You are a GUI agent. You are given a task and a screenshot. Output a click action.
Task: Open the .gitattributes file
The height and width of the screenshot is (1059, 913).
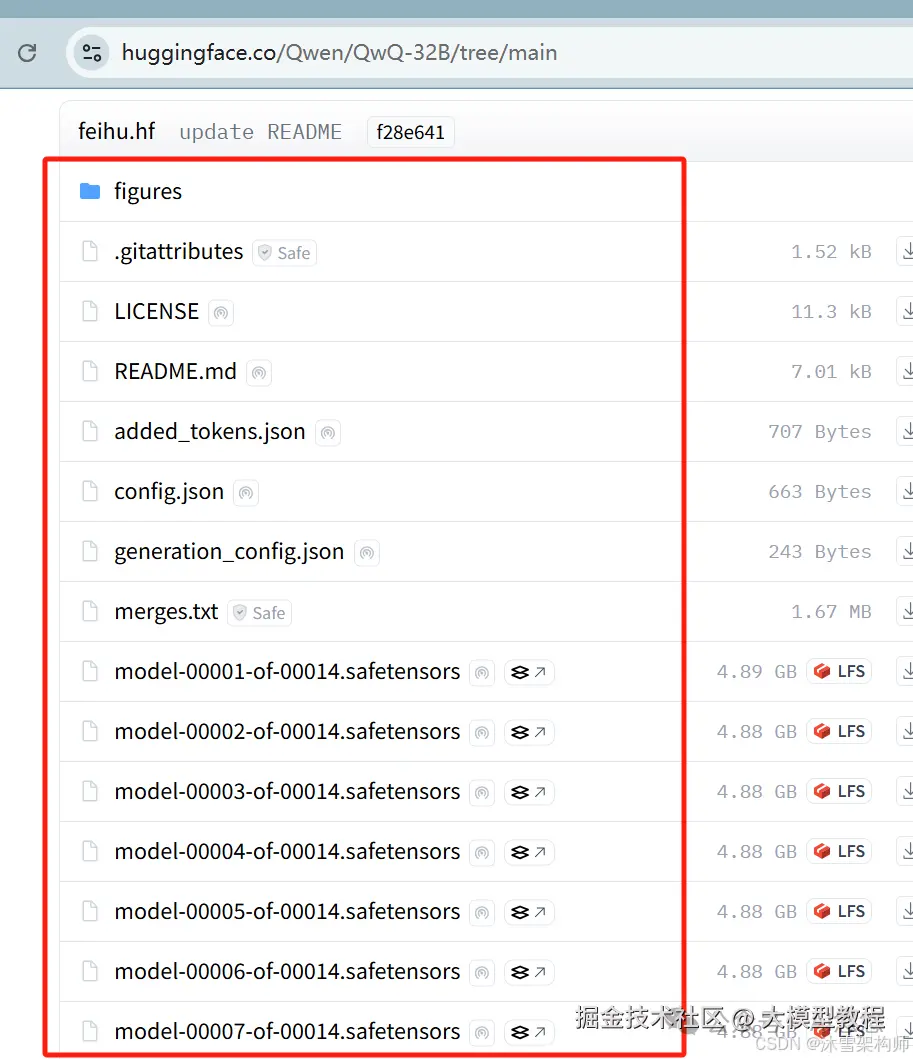pos(179,252)
